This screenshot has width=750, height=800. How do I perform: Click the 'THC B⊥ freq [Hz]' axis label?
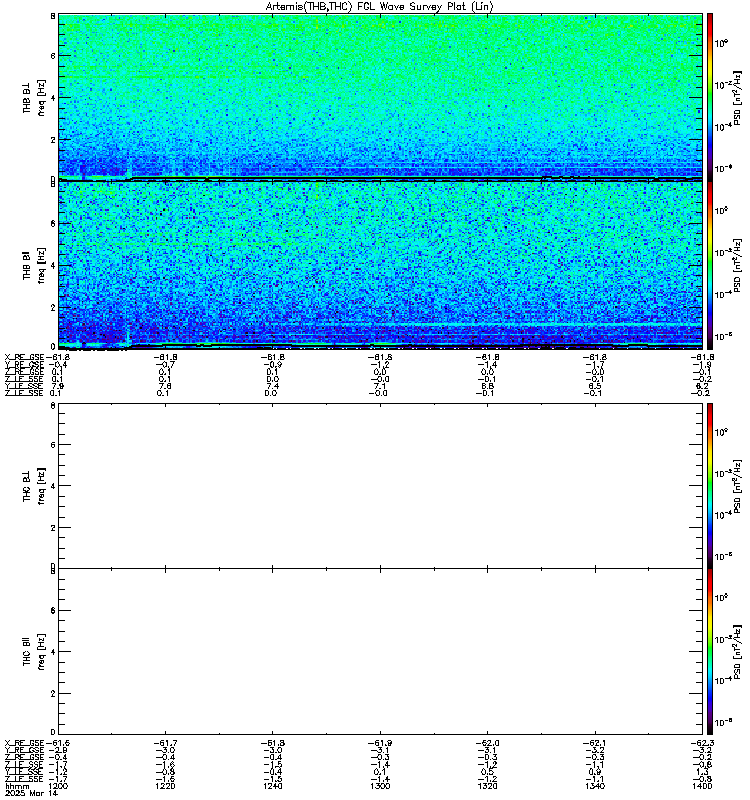(34, 486)
